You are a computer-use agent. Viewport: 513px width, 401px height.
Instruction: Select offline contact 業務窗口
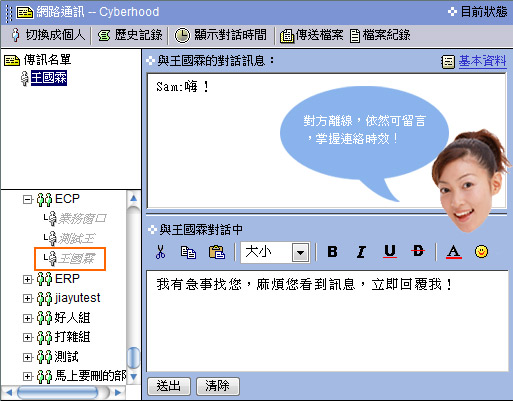(x=82, y=219)
